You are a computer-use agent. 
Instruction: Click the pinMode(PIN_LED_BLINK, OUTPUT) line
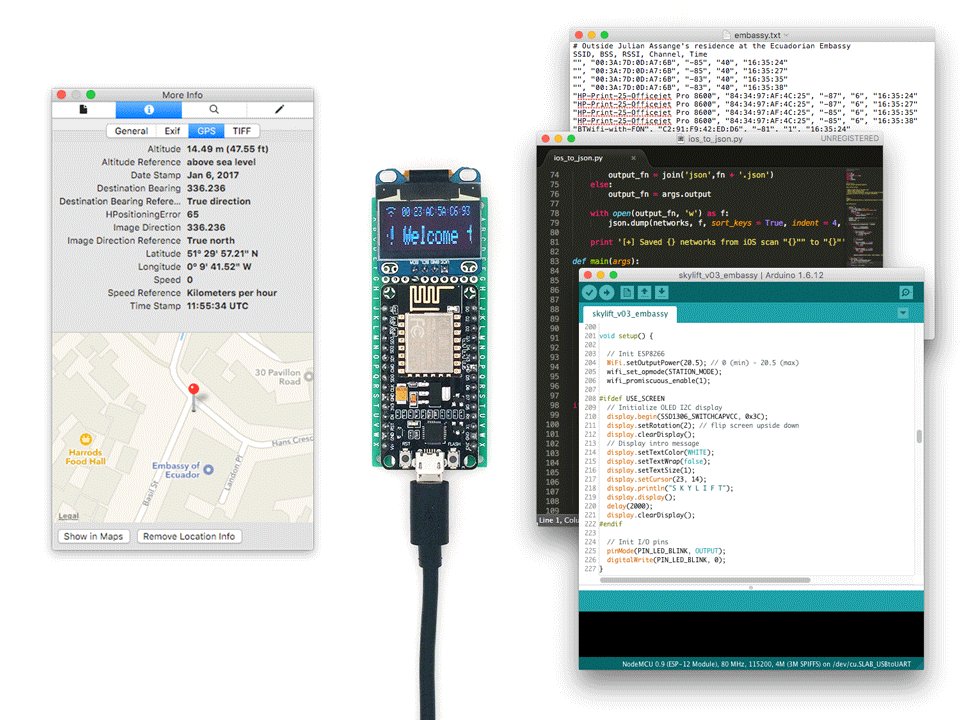[666, 550]
